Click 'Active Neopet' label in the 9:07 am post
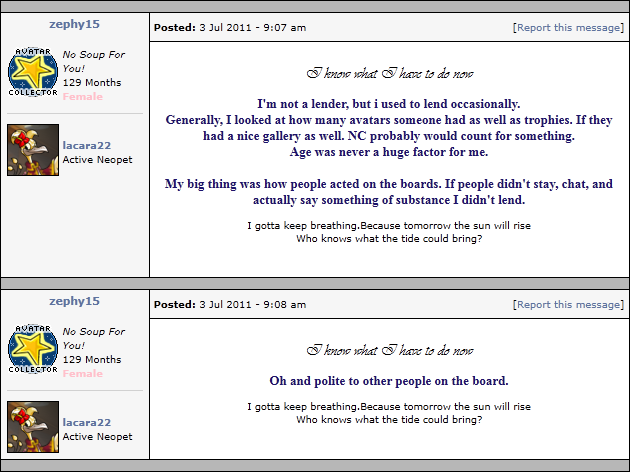 97,160
